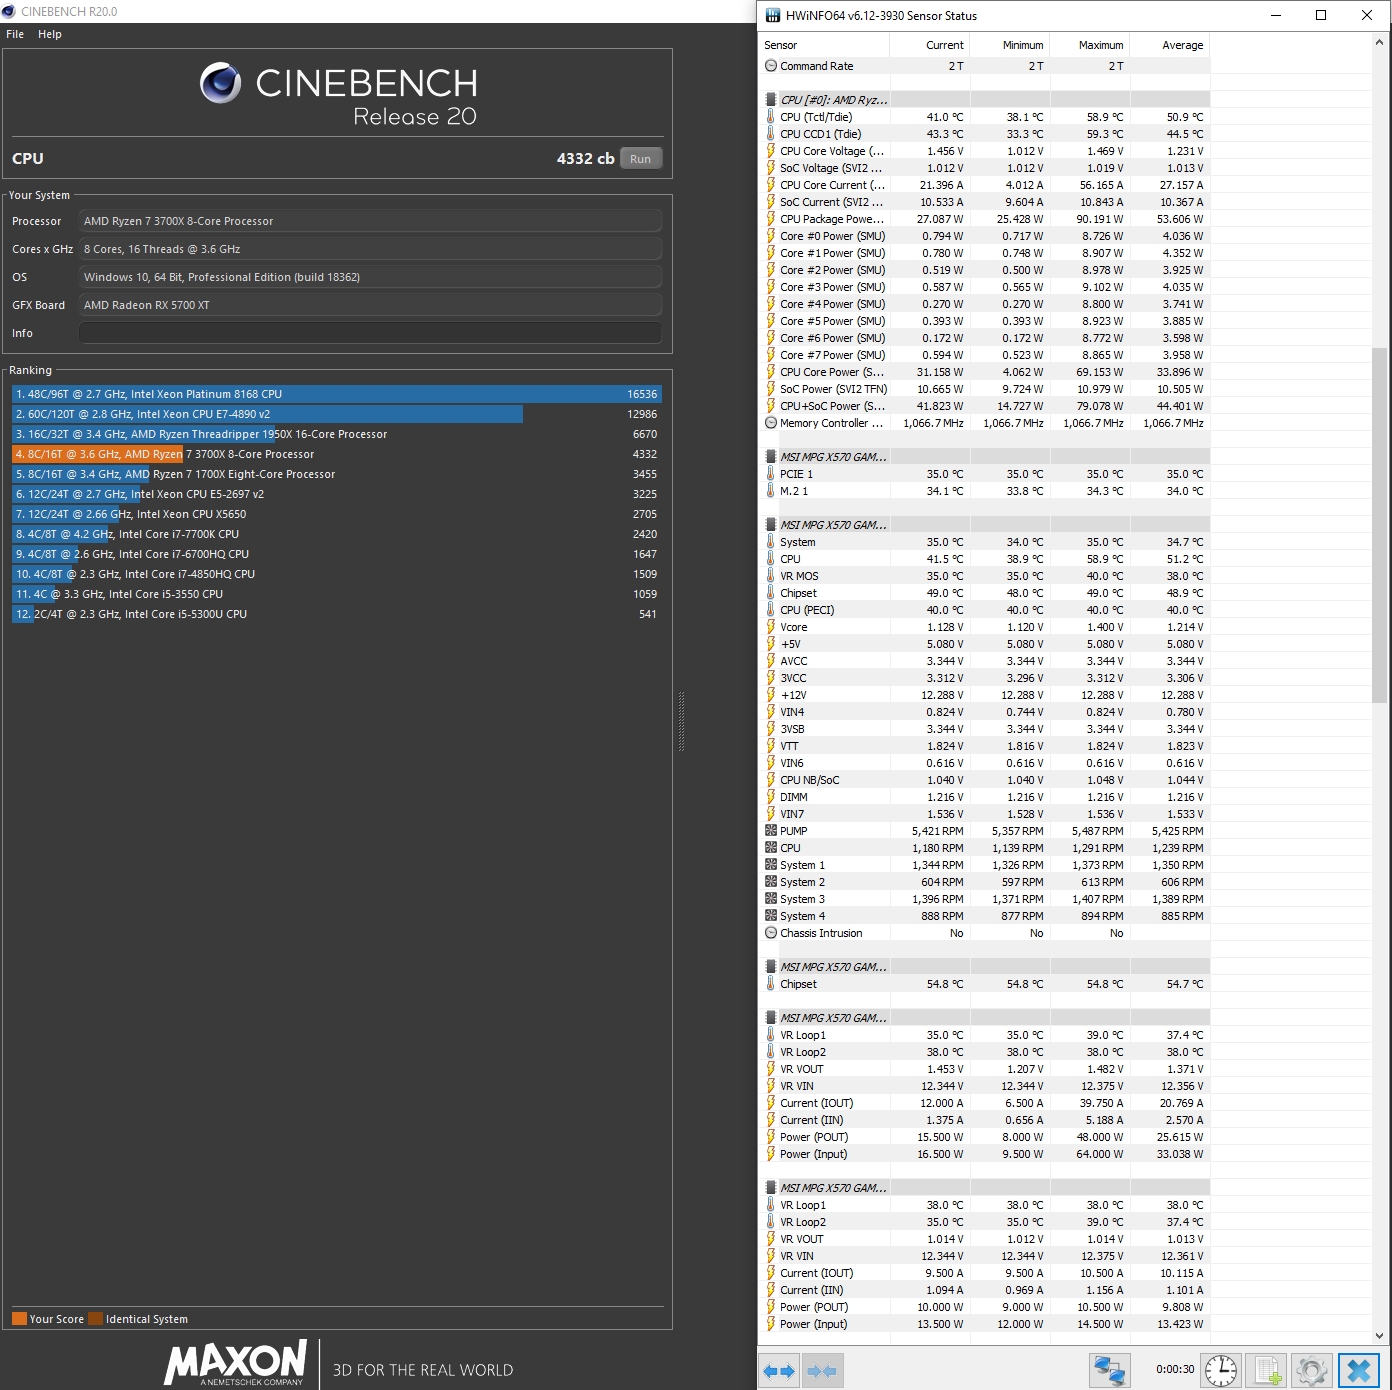1392x1390 pixels.
Task: Click the Current column header
Action: pyautogui.click(x=929, y=45)
